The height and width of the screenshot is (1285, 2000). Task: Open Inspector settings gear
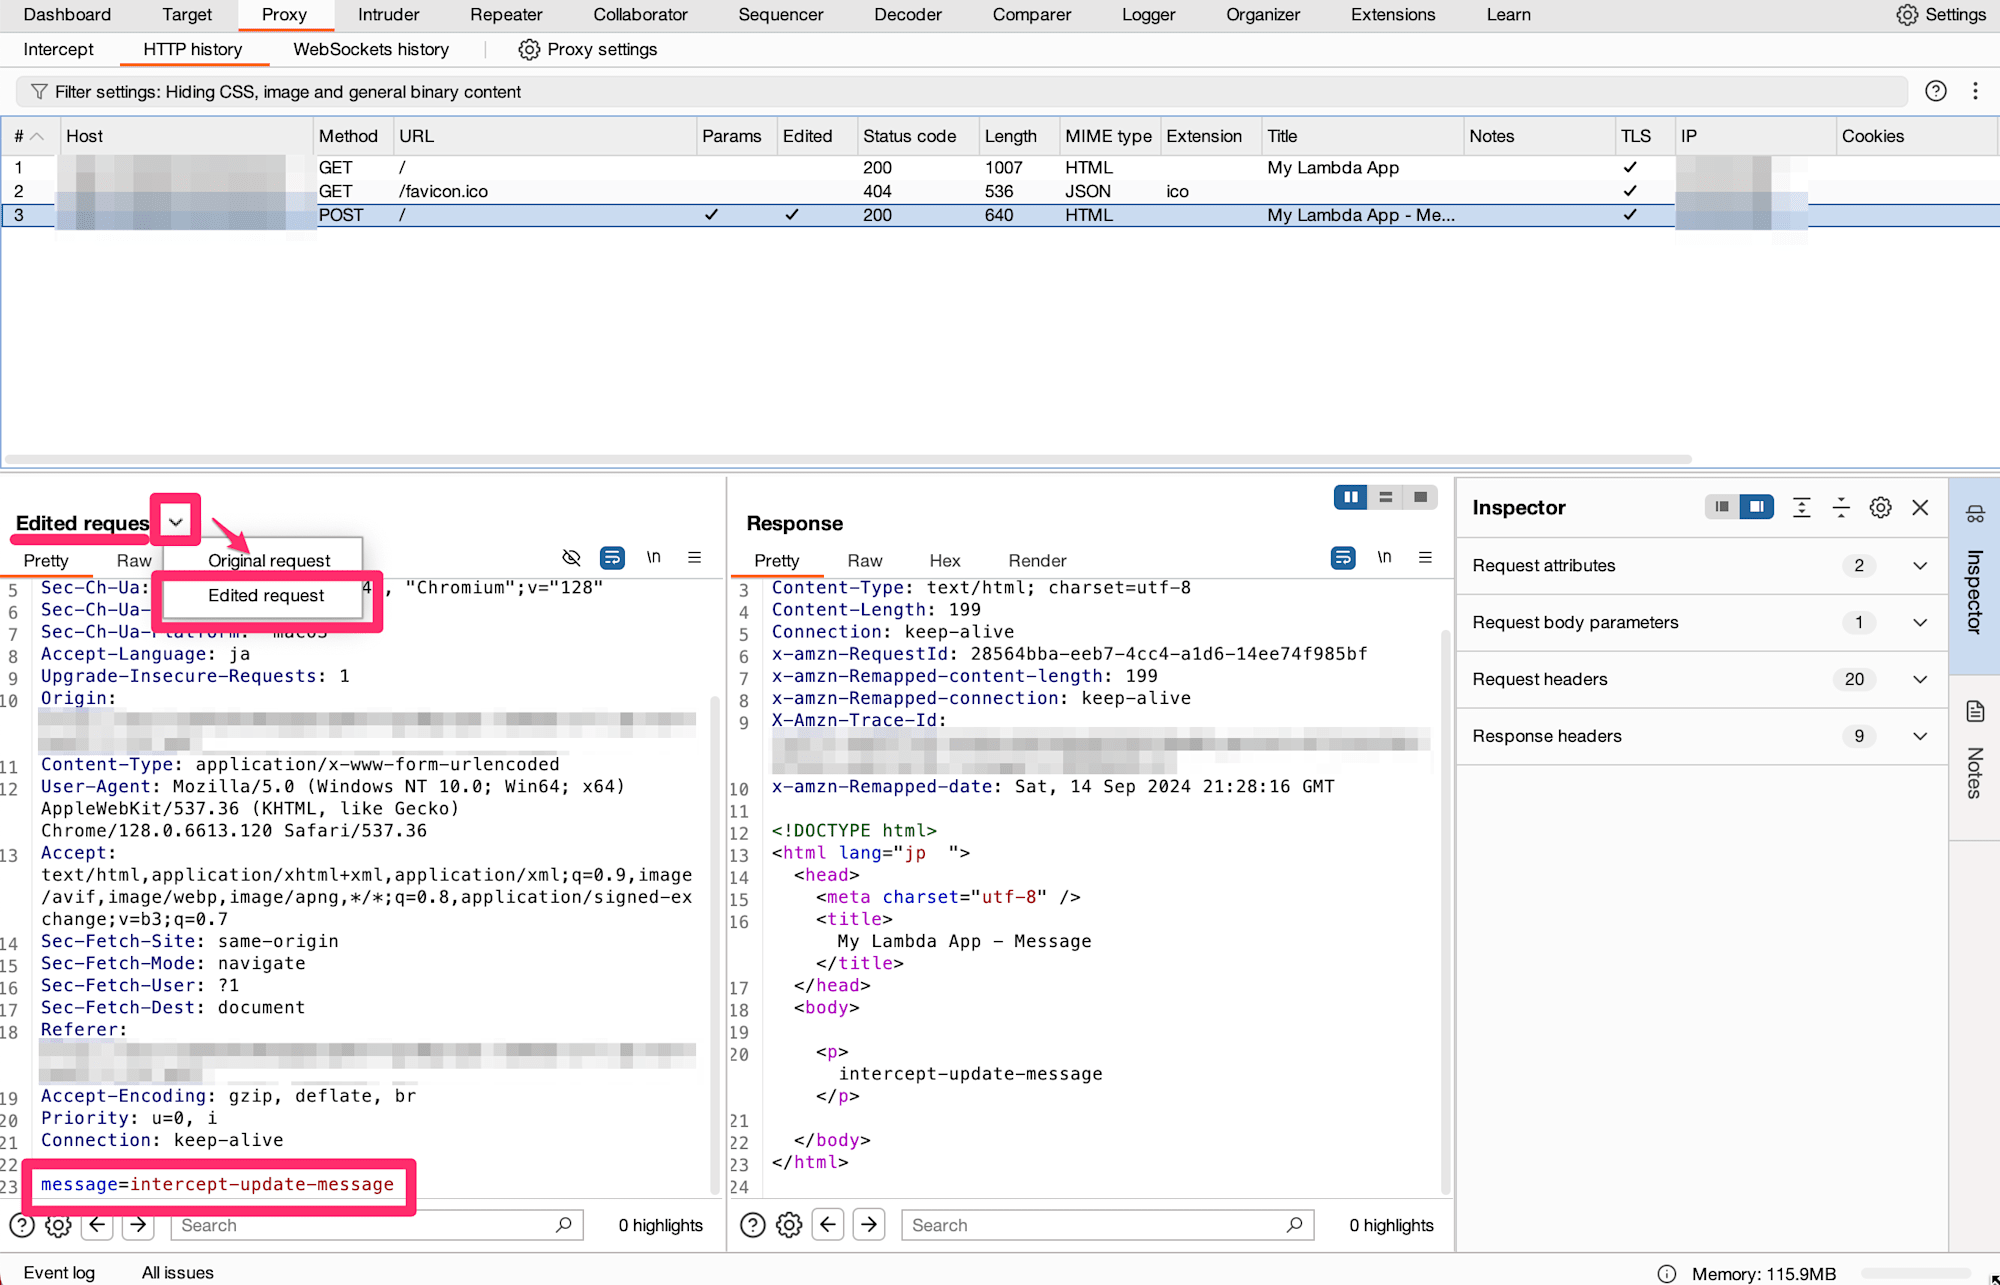coord(1880,507)
